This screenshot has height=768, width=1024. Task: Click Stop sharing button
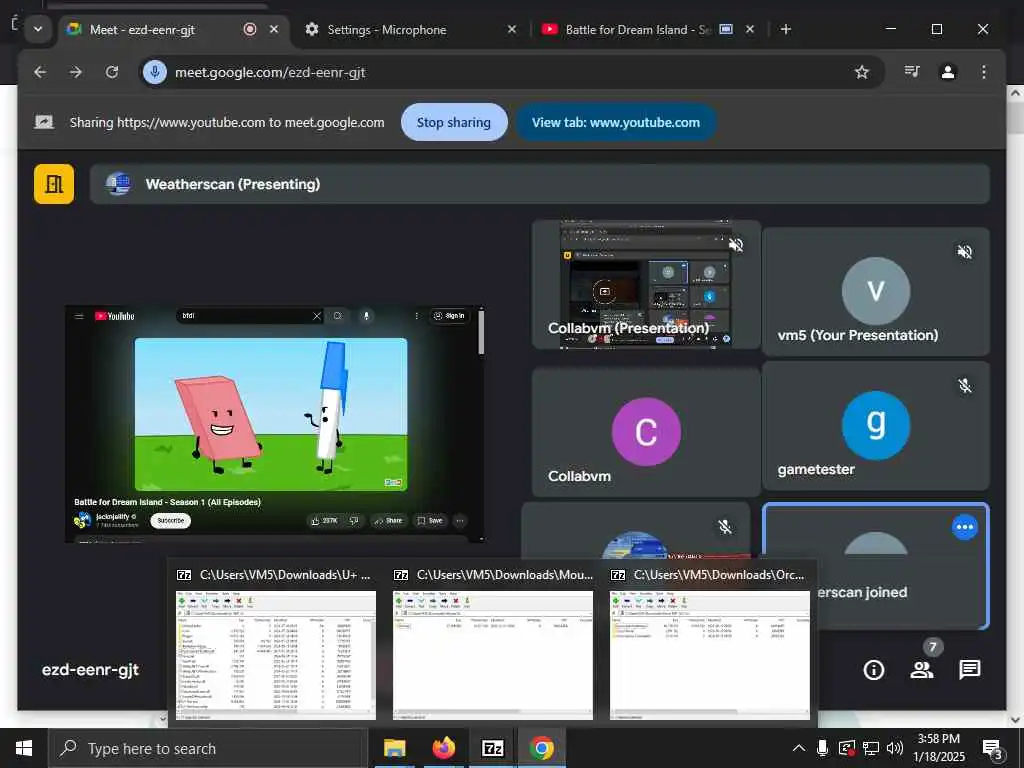pyautogui.click(x=454, y=122)
